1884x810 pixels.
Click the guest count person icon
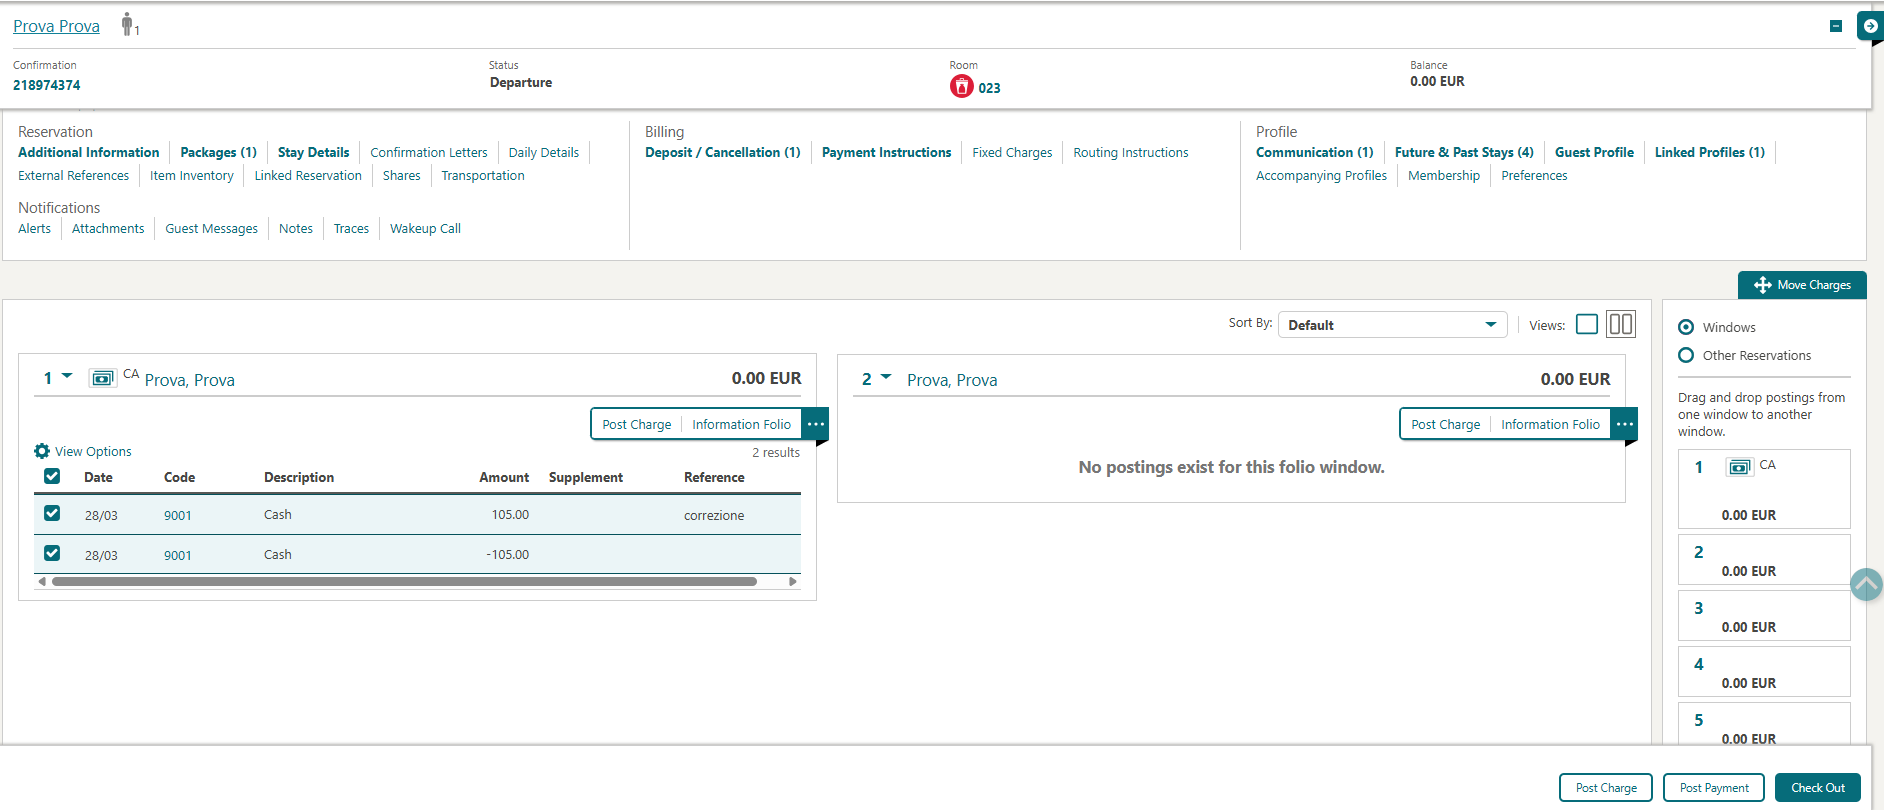tap(127, 25)
